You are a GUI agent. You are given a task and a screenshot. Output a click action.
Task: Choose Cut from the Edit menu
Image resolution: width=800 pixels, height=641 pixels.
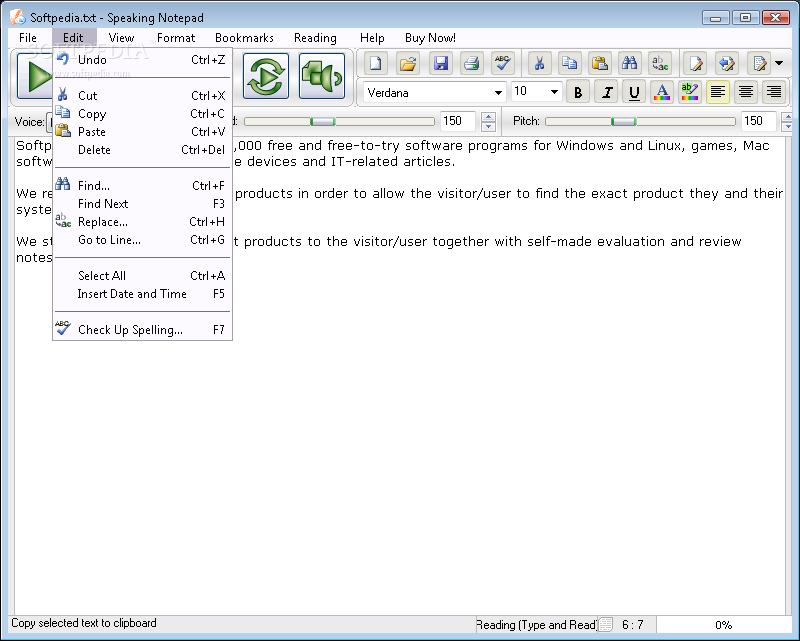142,95
